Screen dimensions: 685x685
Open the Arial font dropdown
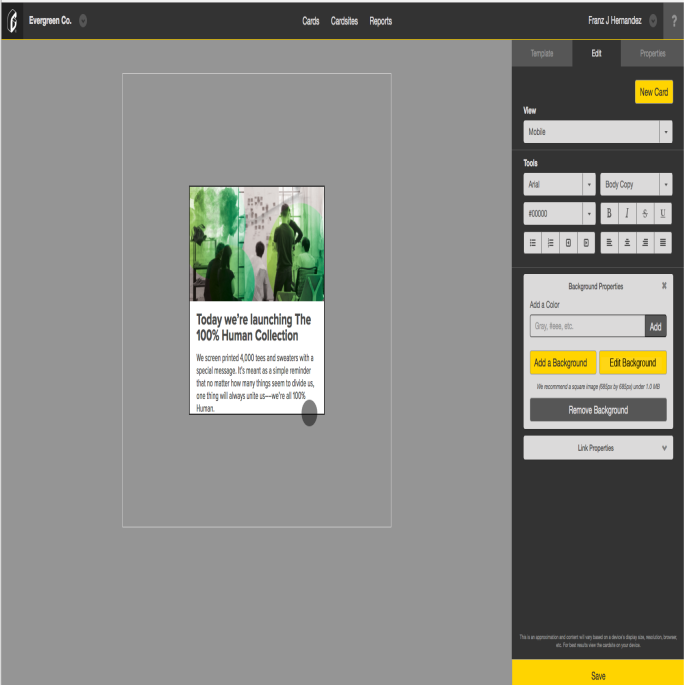[x=559, y=185]
